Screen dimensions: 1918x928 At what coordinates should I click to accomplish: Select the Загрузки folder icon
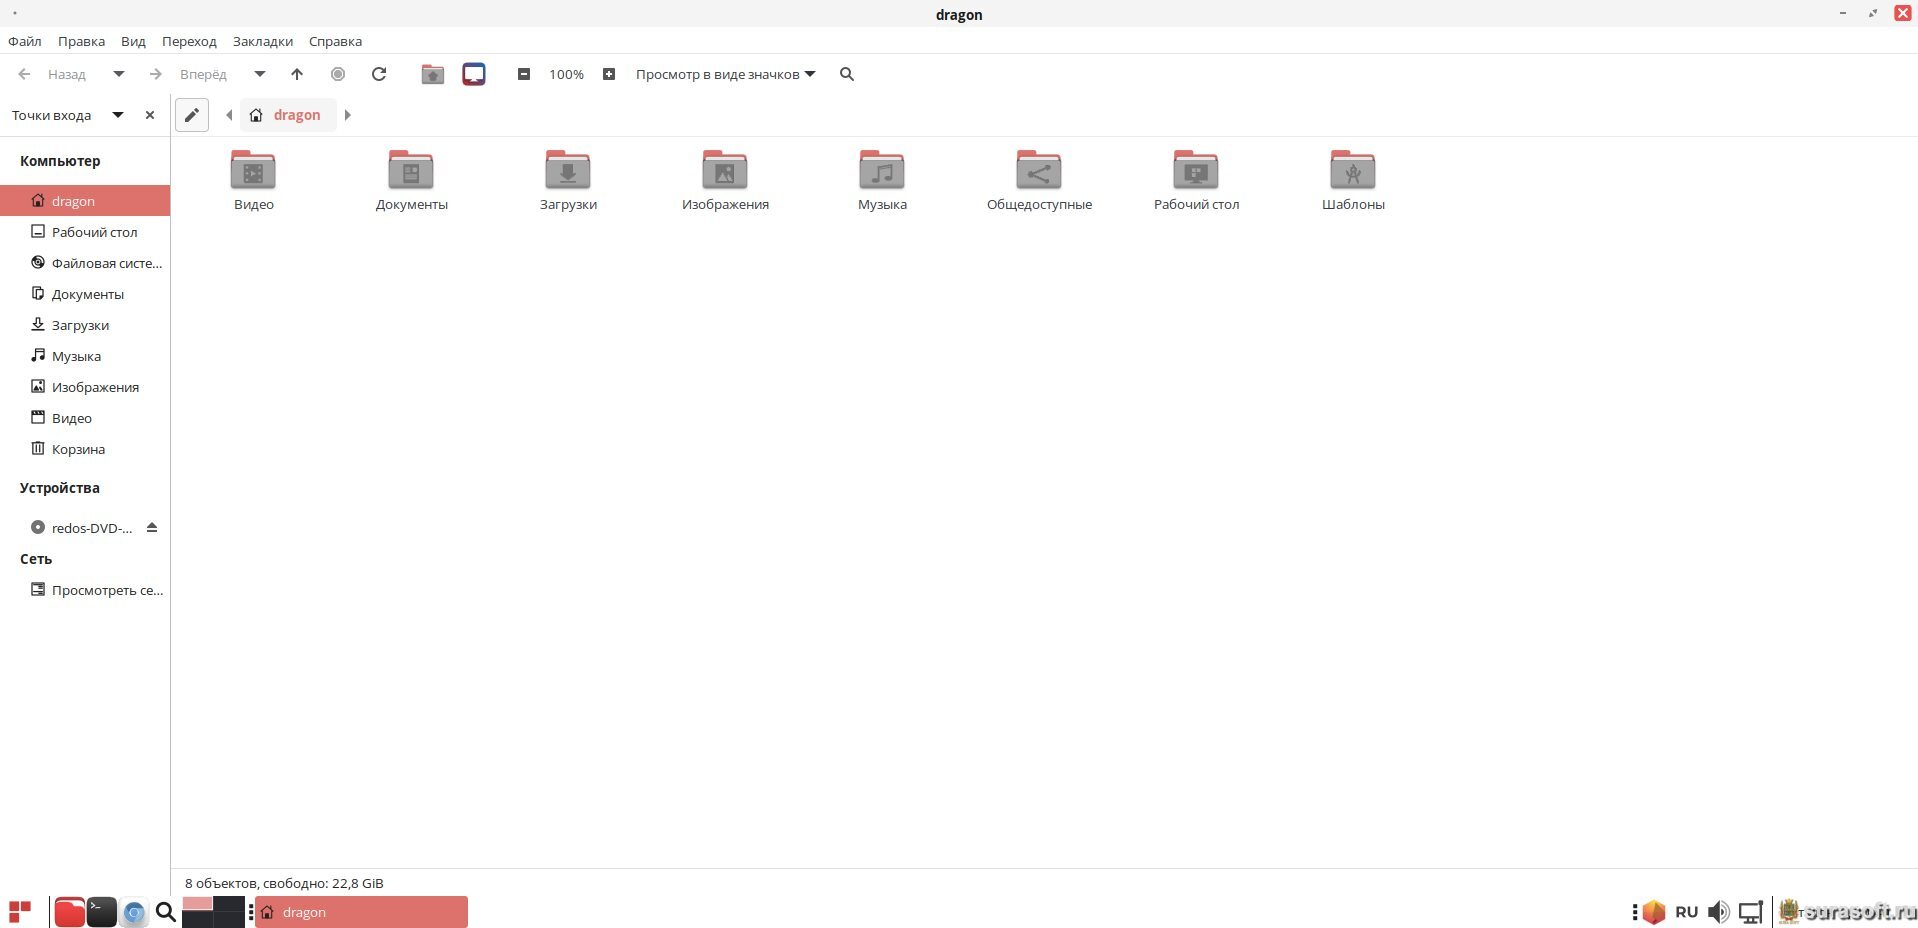[568, 169]
